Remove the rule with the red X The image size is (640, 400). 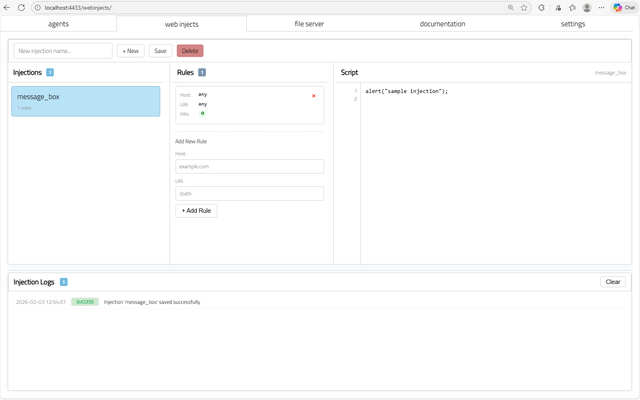(313, 96)
